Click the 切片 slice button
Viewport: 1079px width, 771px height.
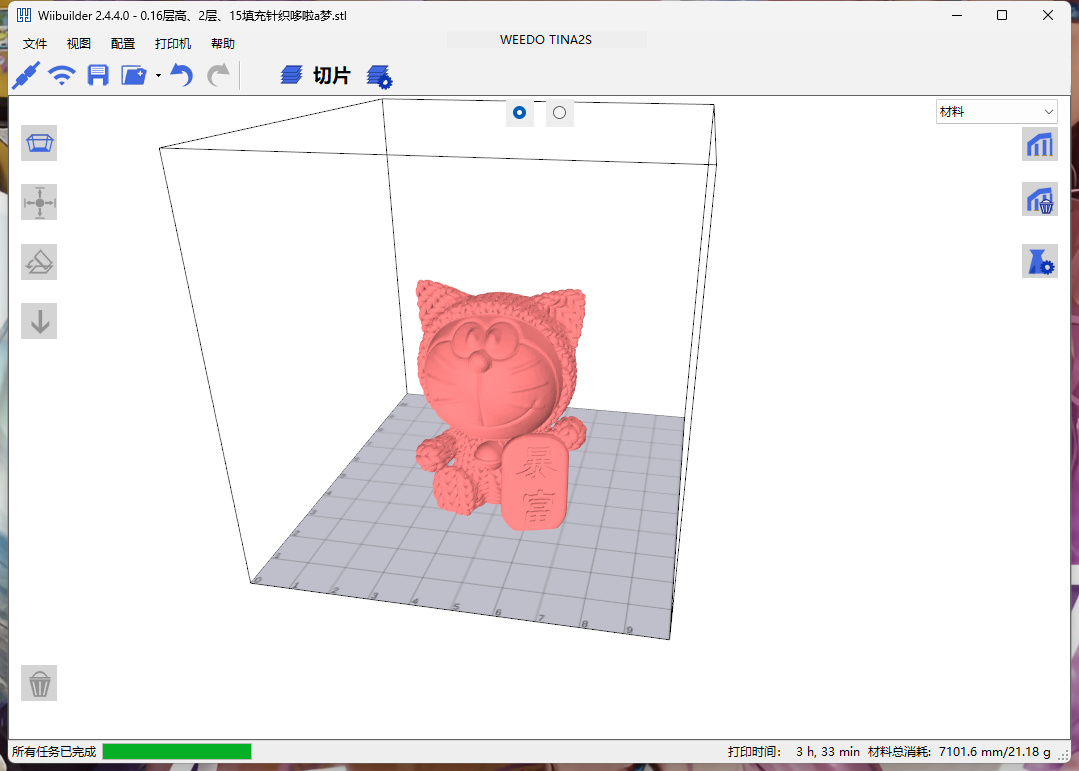[x=316, y=75]
